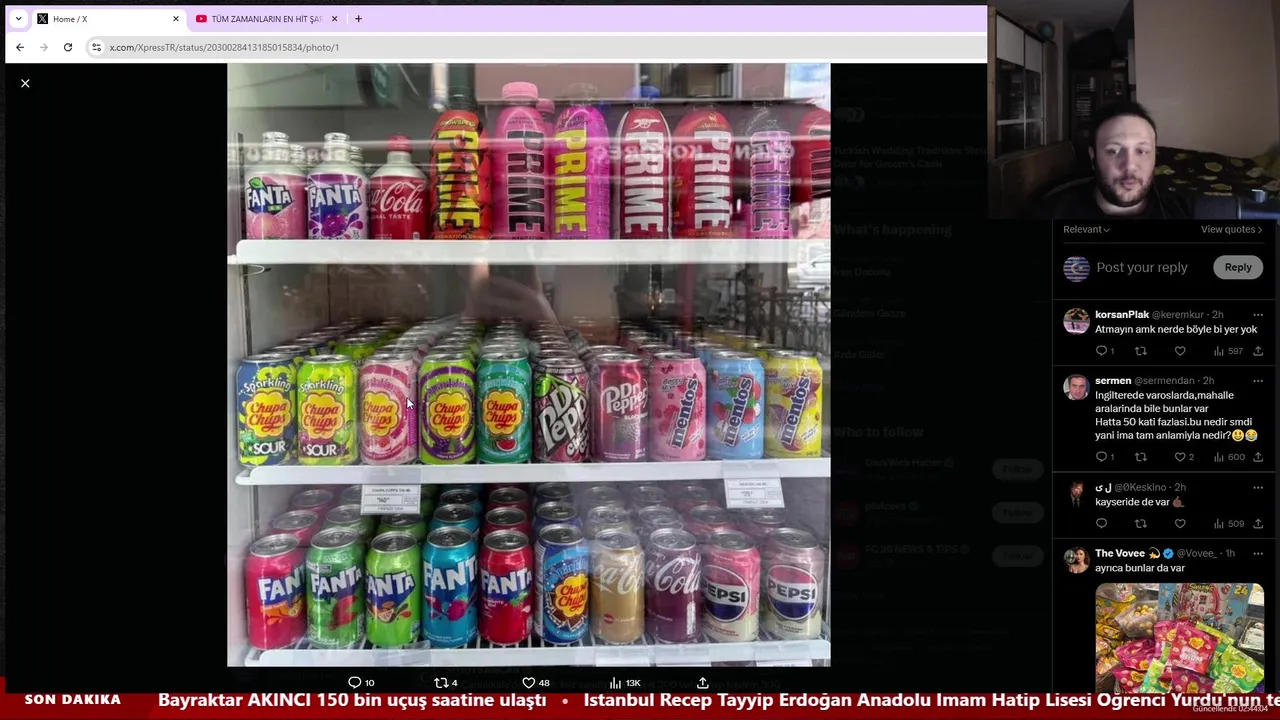Repost sermen's comment
The height and width of the screenshot is (720, 1280).
click(1141, 457)
